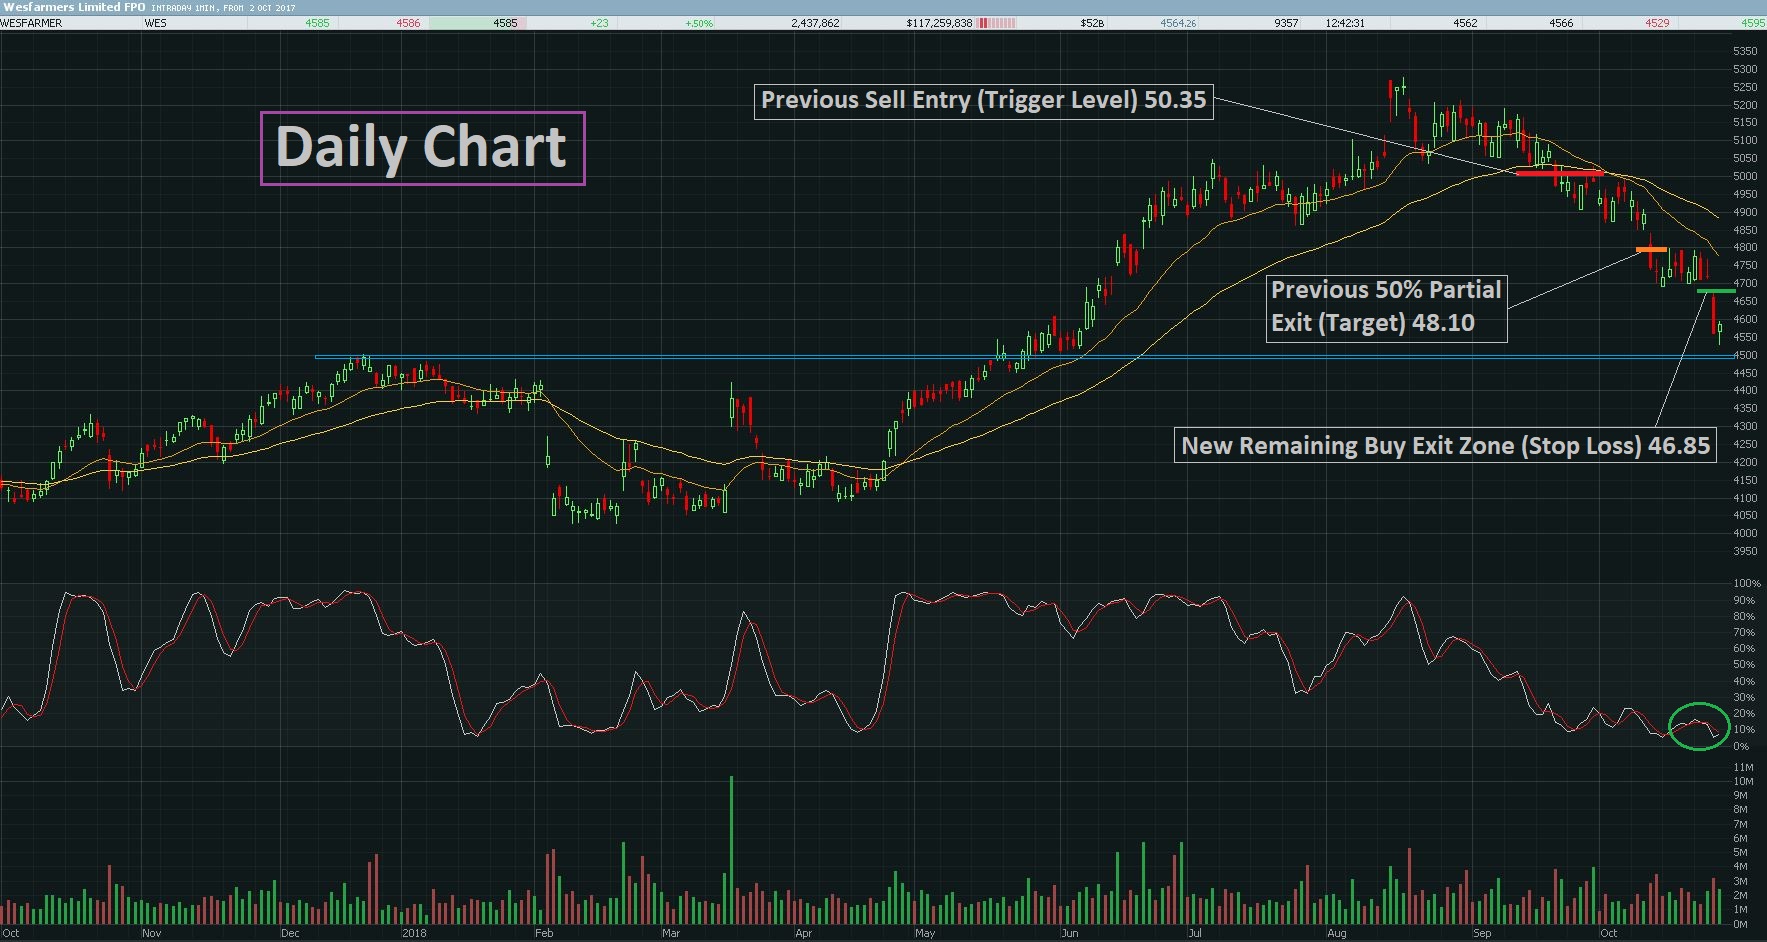Click the traded volume 2,437,862 cell
Image resolution: width=1767 pixels, height=942 pixels.
815,23
